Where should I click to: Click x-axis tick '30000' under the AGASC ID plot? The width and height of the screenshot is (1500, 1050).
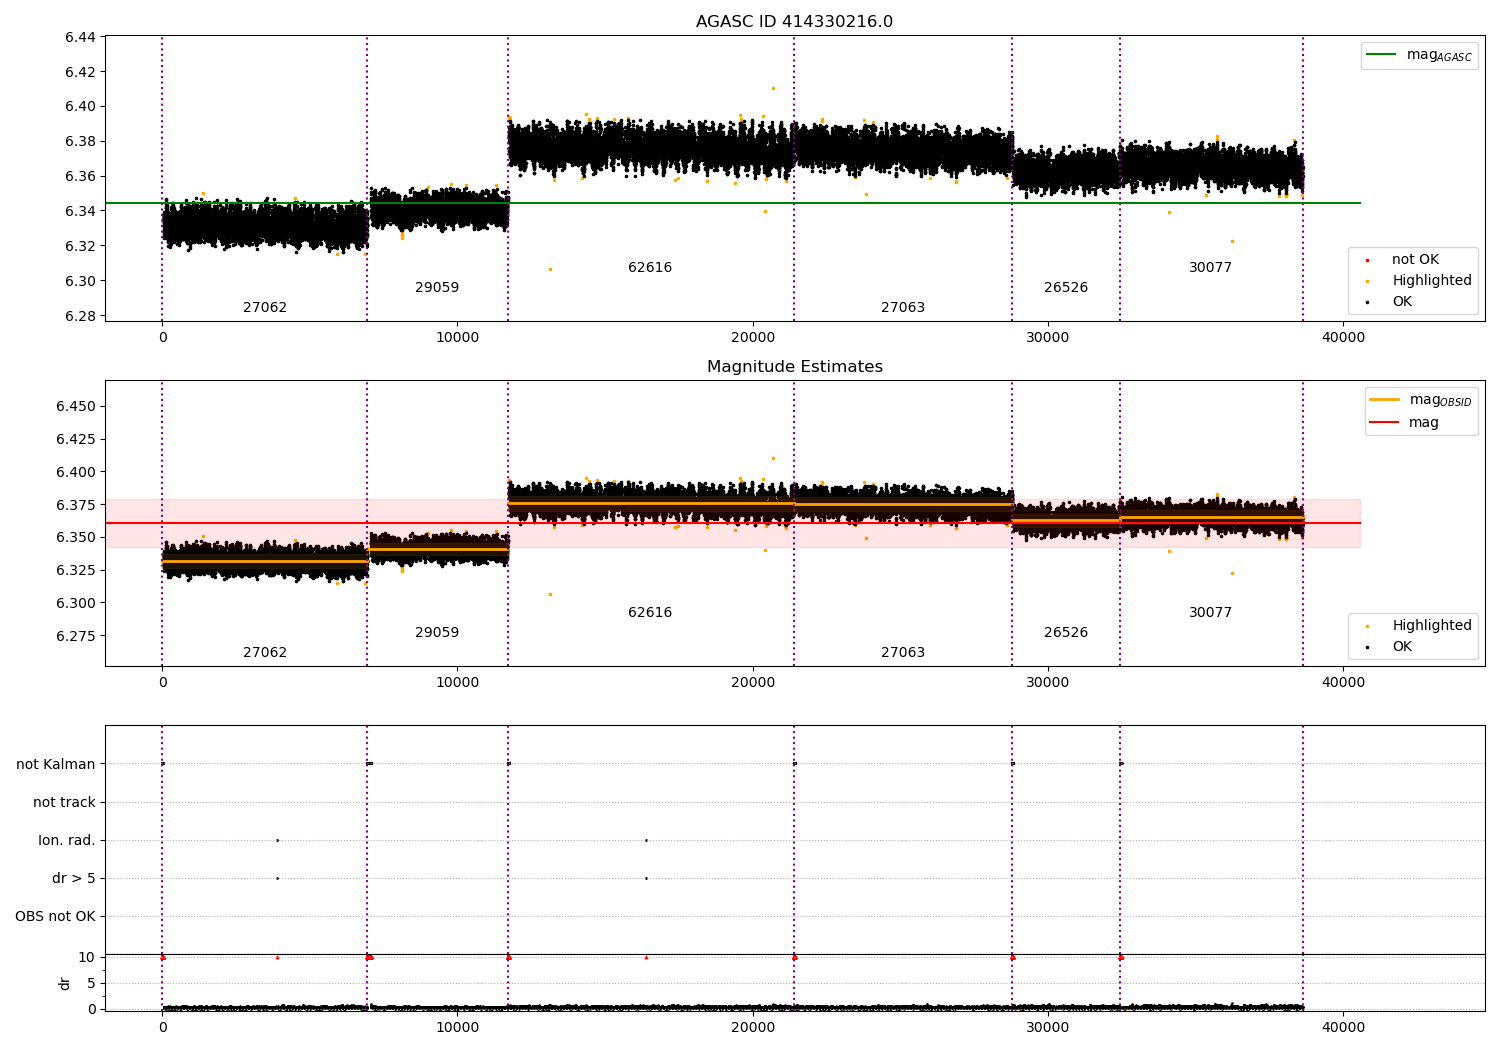click(x=1048, y=338)
